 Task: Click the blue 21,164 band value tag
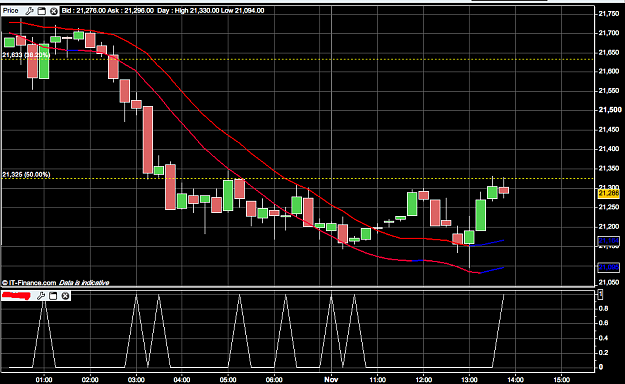[609, 241]
